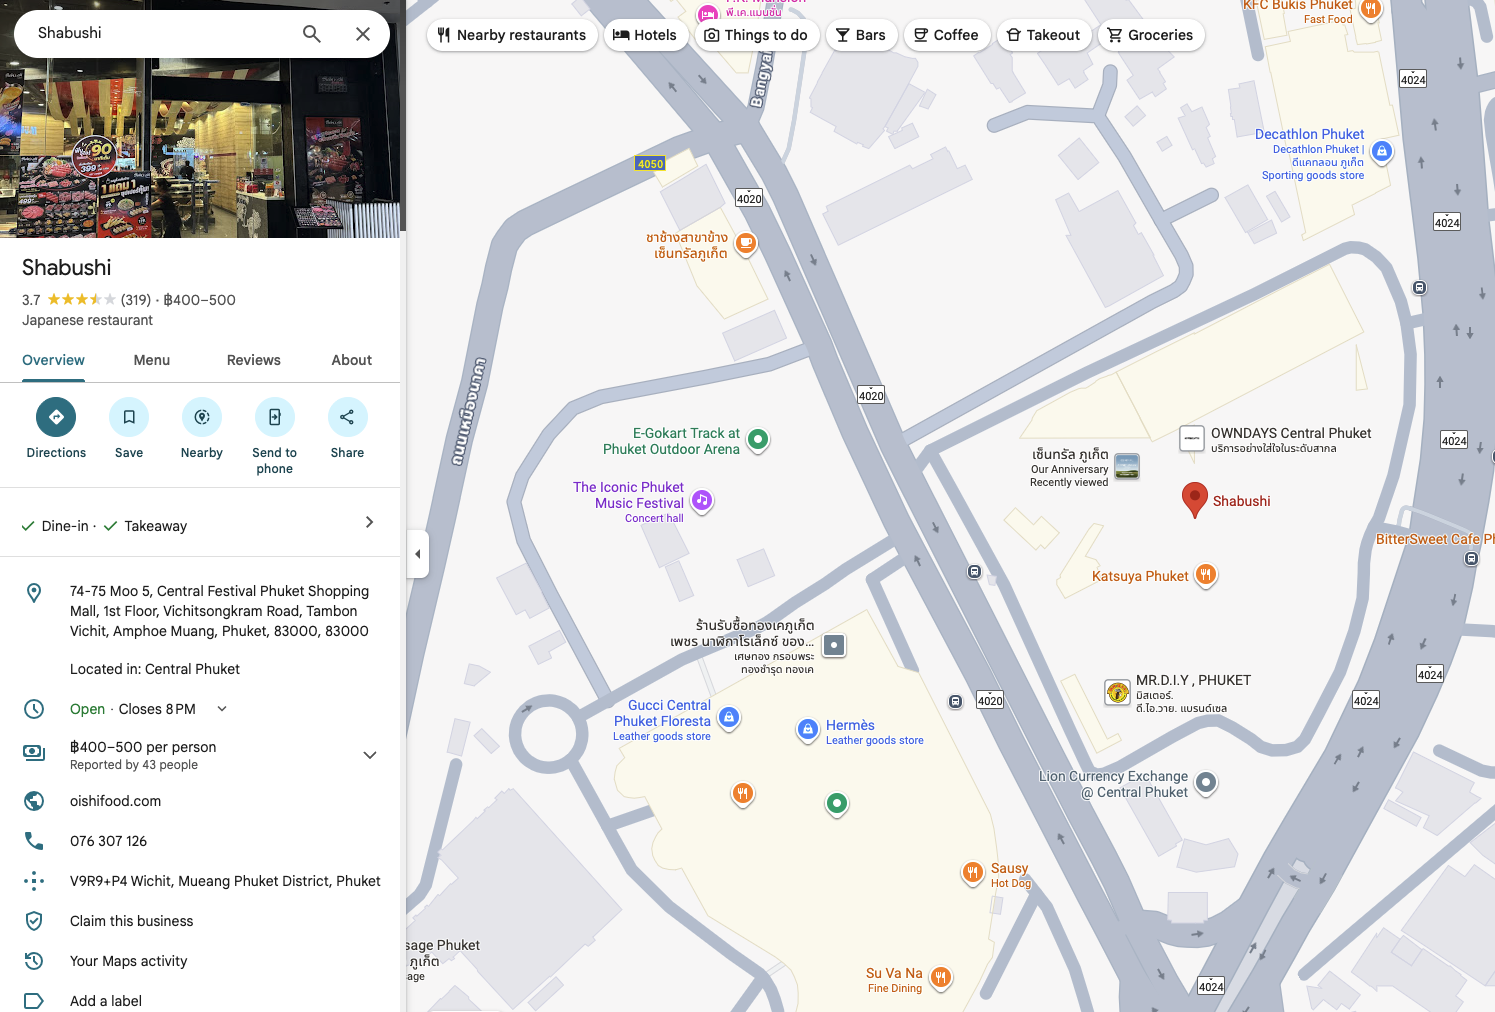Share the Shabushi place
This screenshot has height=1012, width=1495.
[347, 417]
